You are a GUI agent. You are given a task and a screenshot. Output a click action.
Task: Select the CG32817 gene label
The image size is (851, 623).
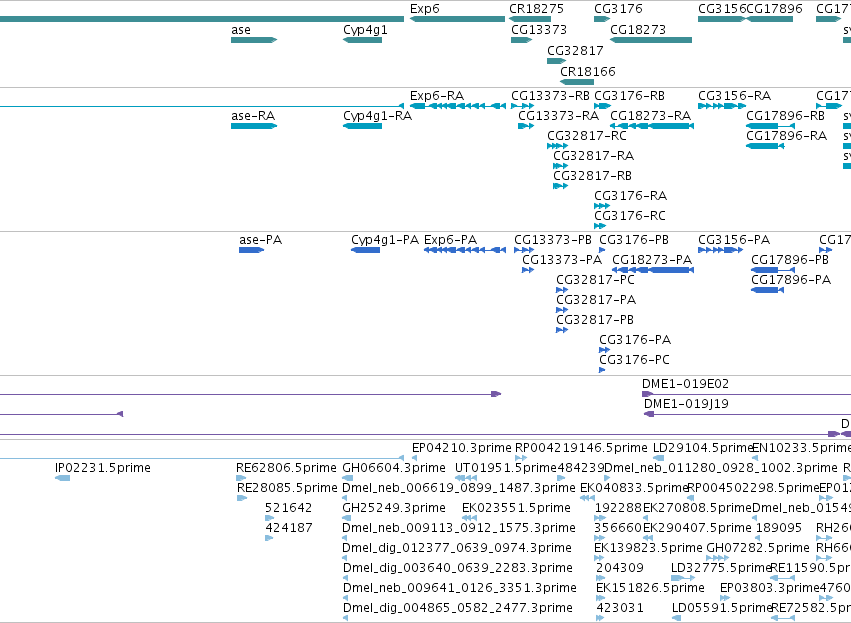575,50
